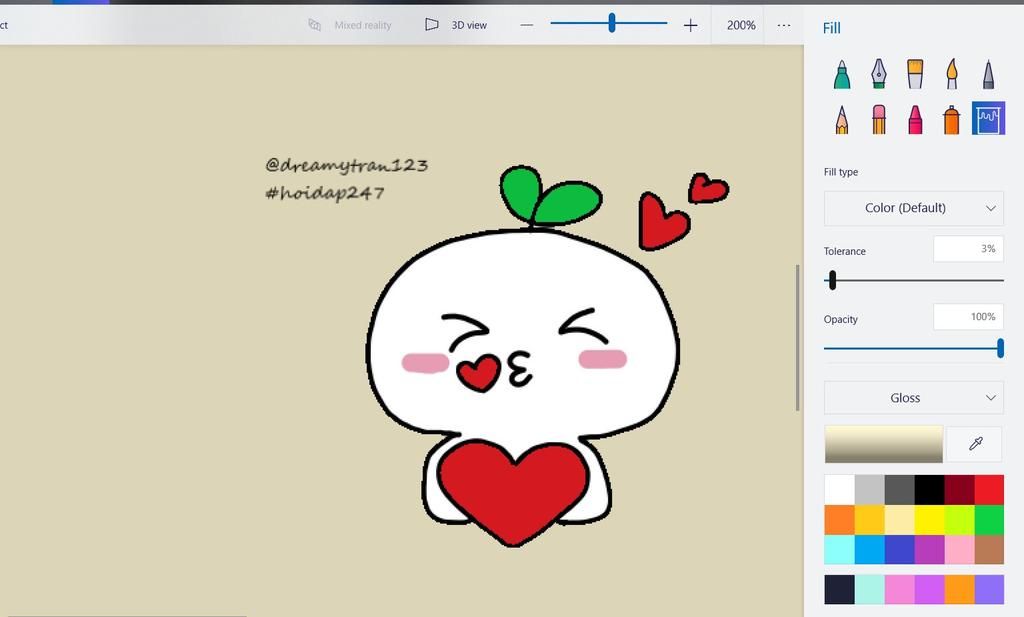Select the Watercolor brush tool

(x=952, y=74)
